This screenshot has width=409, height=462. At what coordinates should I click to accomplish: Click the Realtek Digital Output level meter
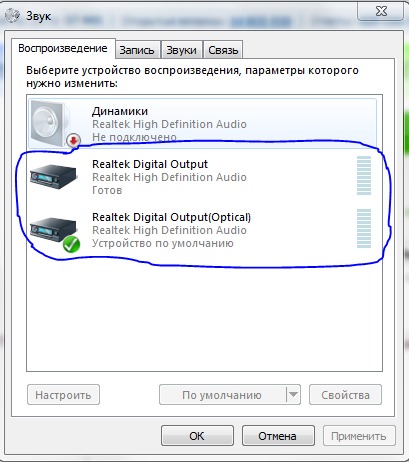tap(364, 175)
